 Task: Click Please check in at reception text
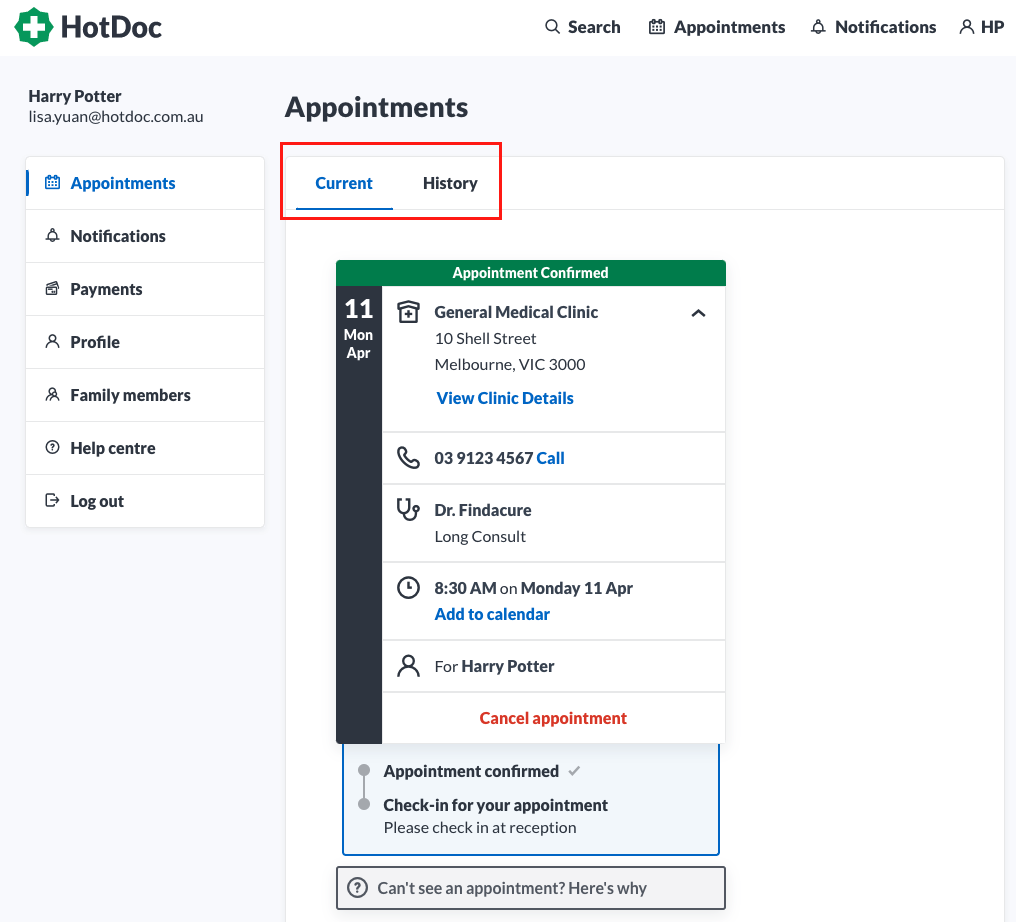(479, 827)
